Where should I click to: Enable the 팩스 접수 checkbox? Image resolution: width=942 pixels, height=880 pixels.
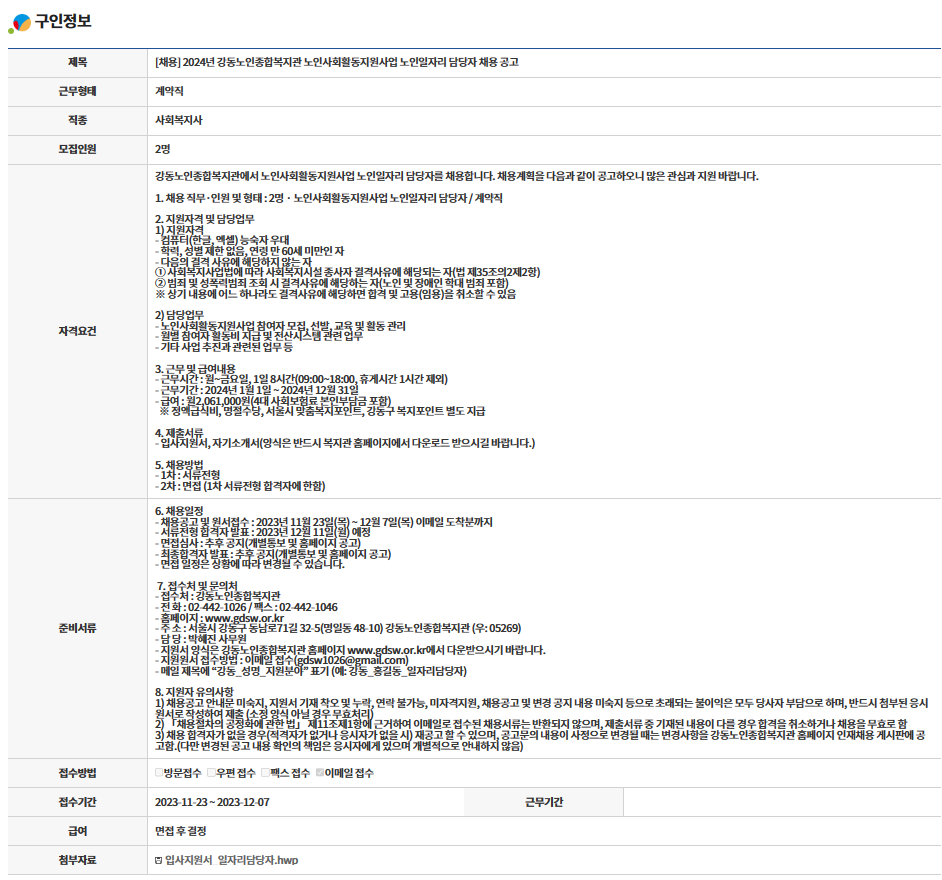(x=266, y=773)
